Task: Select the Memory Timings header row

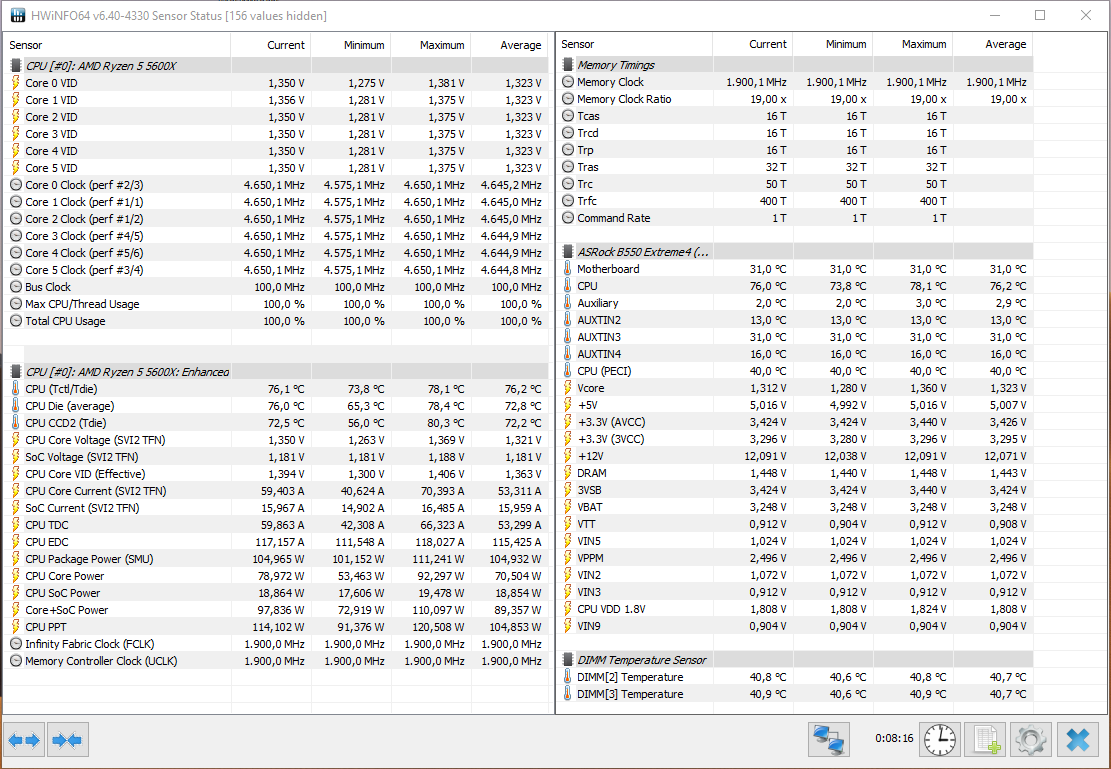Action: [x=794, y=65]
